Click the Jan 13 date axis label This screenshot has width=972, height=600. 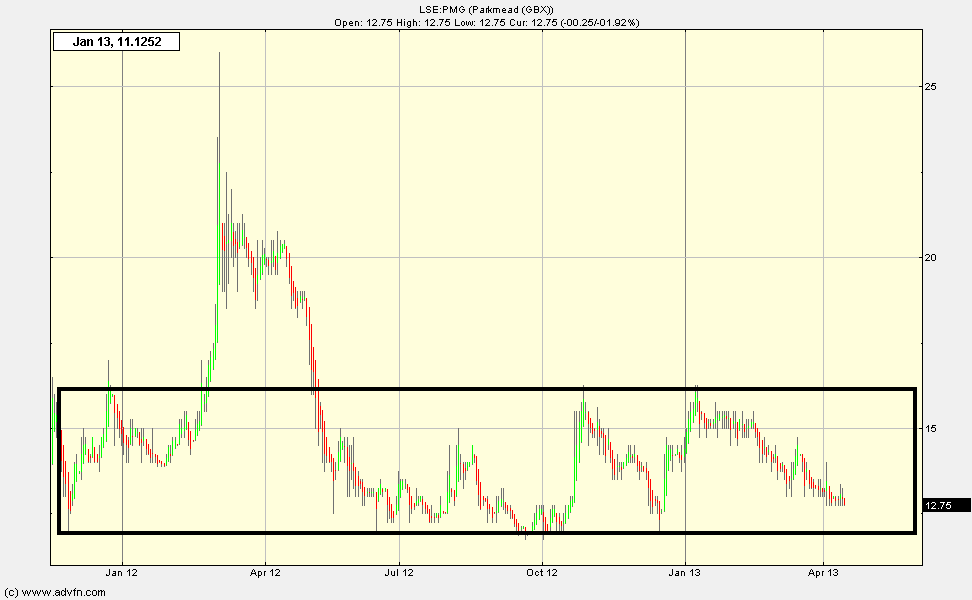tap(684, 572)
